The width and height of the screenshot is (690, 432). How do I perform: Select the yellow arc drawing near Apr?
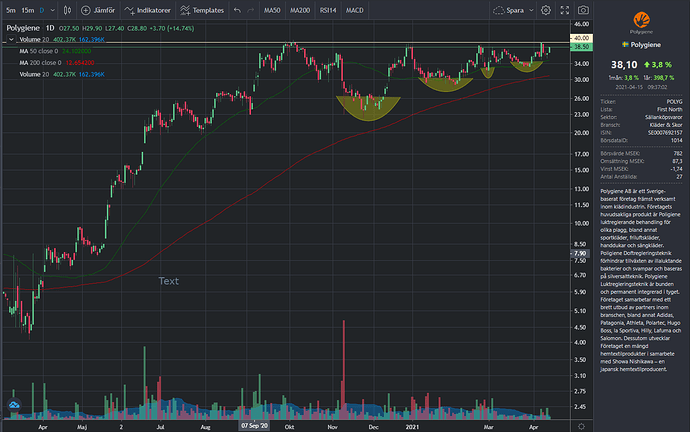pyautogui.click(x=526, y=67)
